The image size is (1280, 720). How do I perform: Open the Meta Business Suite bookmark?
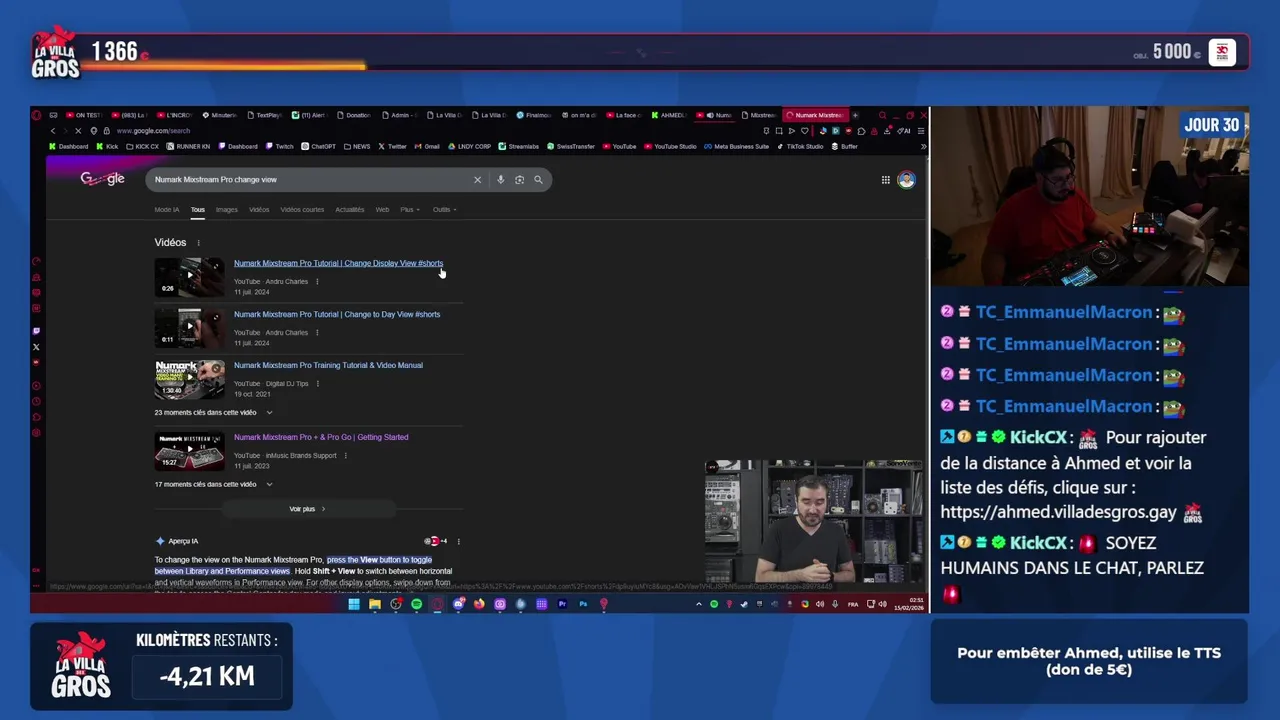pos(737,147)
